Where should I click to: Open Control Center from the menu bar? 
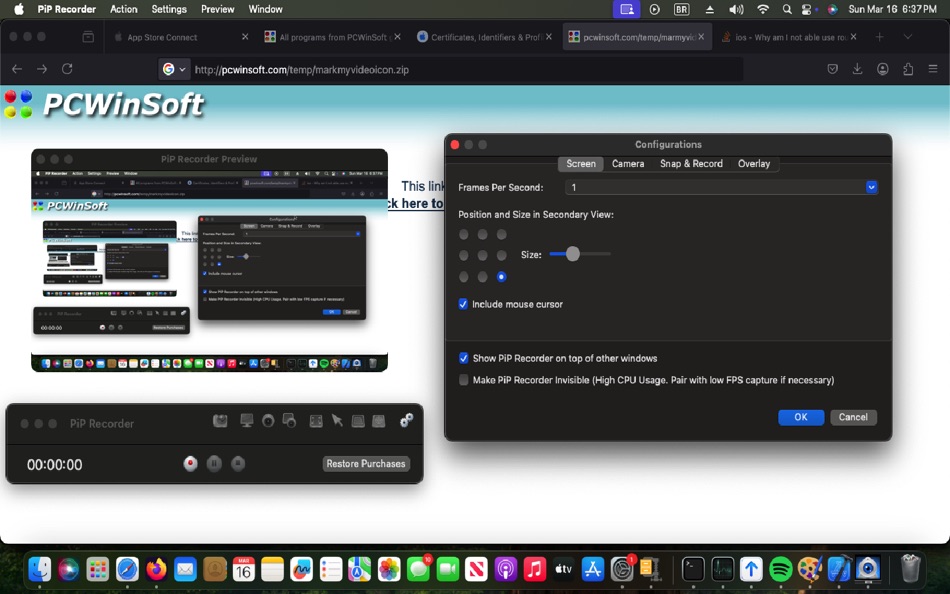click(807, 9)
